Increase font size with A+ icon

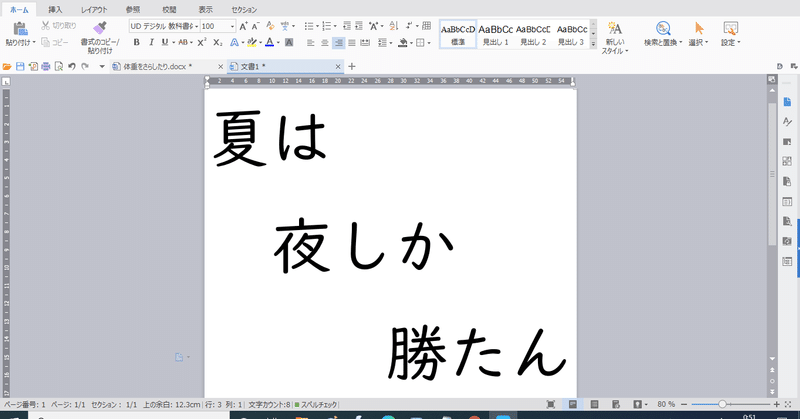[x=243, y=26]
